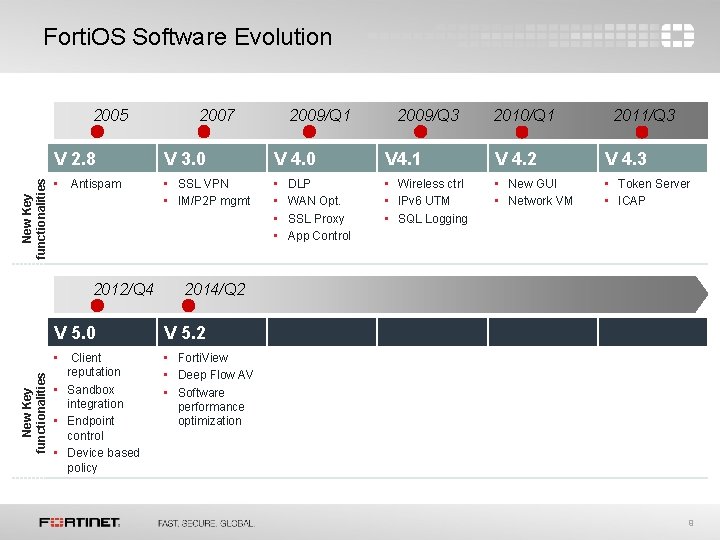Click the 'Antispam' bullet text
The height and width of the screenshot is (540, 720).
pos(96,184)
